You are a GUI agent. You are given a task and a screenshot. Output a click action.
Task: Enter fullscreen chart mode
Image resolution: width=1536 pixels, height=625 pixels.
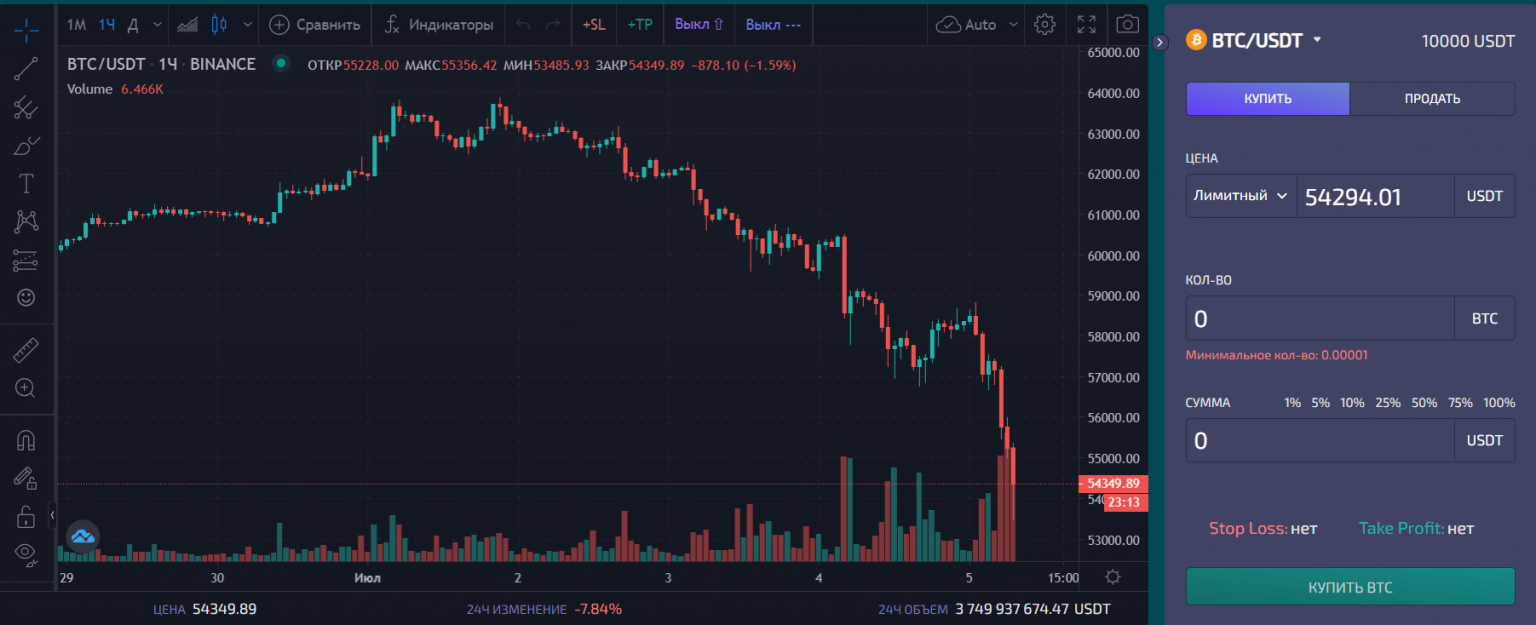1087,24
